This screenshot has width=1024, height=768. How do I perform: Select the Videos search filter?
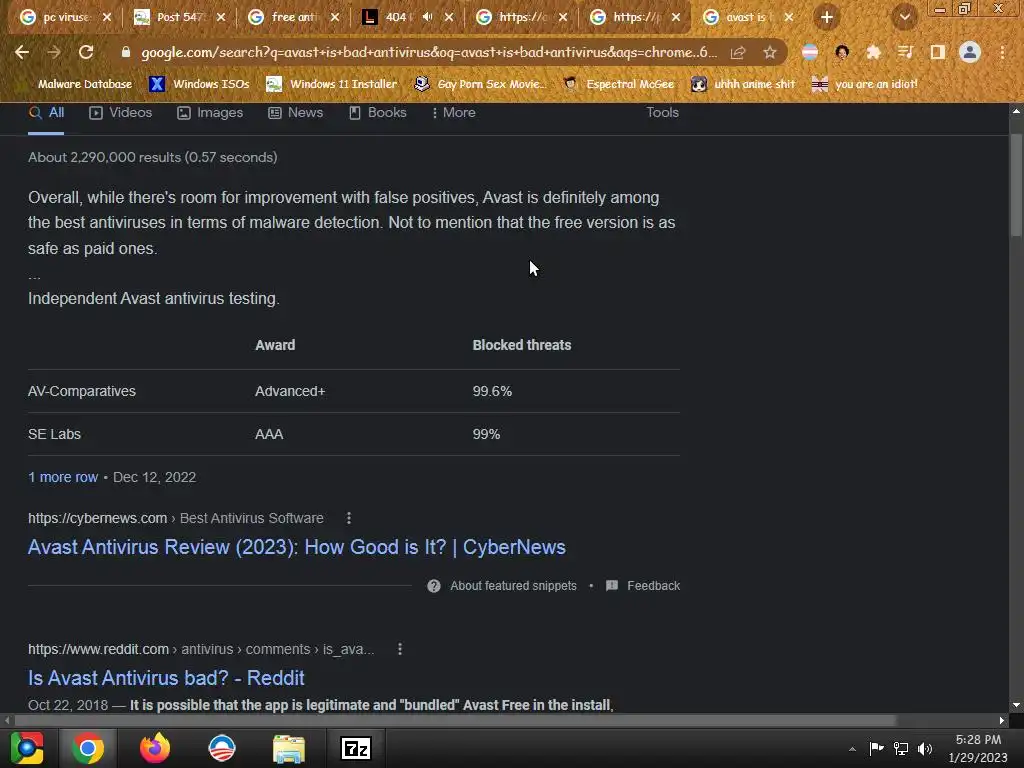121,112
